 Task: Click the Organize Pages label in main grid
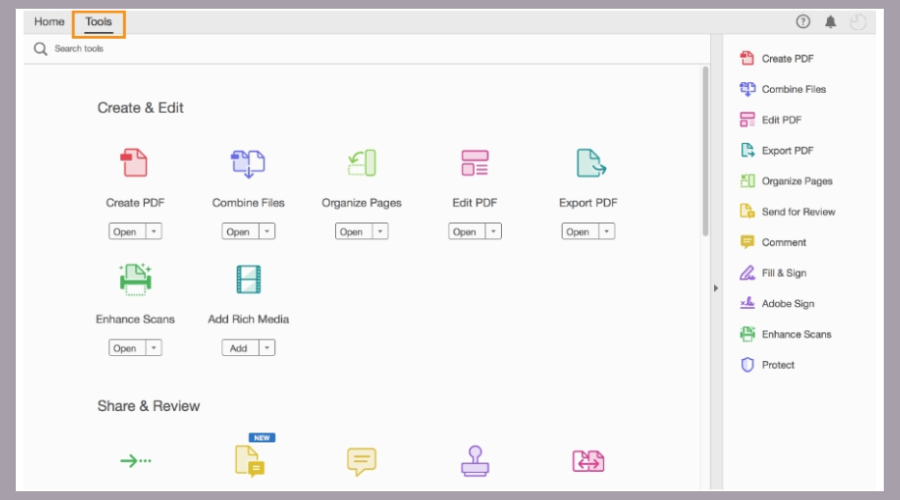[362, 203]
